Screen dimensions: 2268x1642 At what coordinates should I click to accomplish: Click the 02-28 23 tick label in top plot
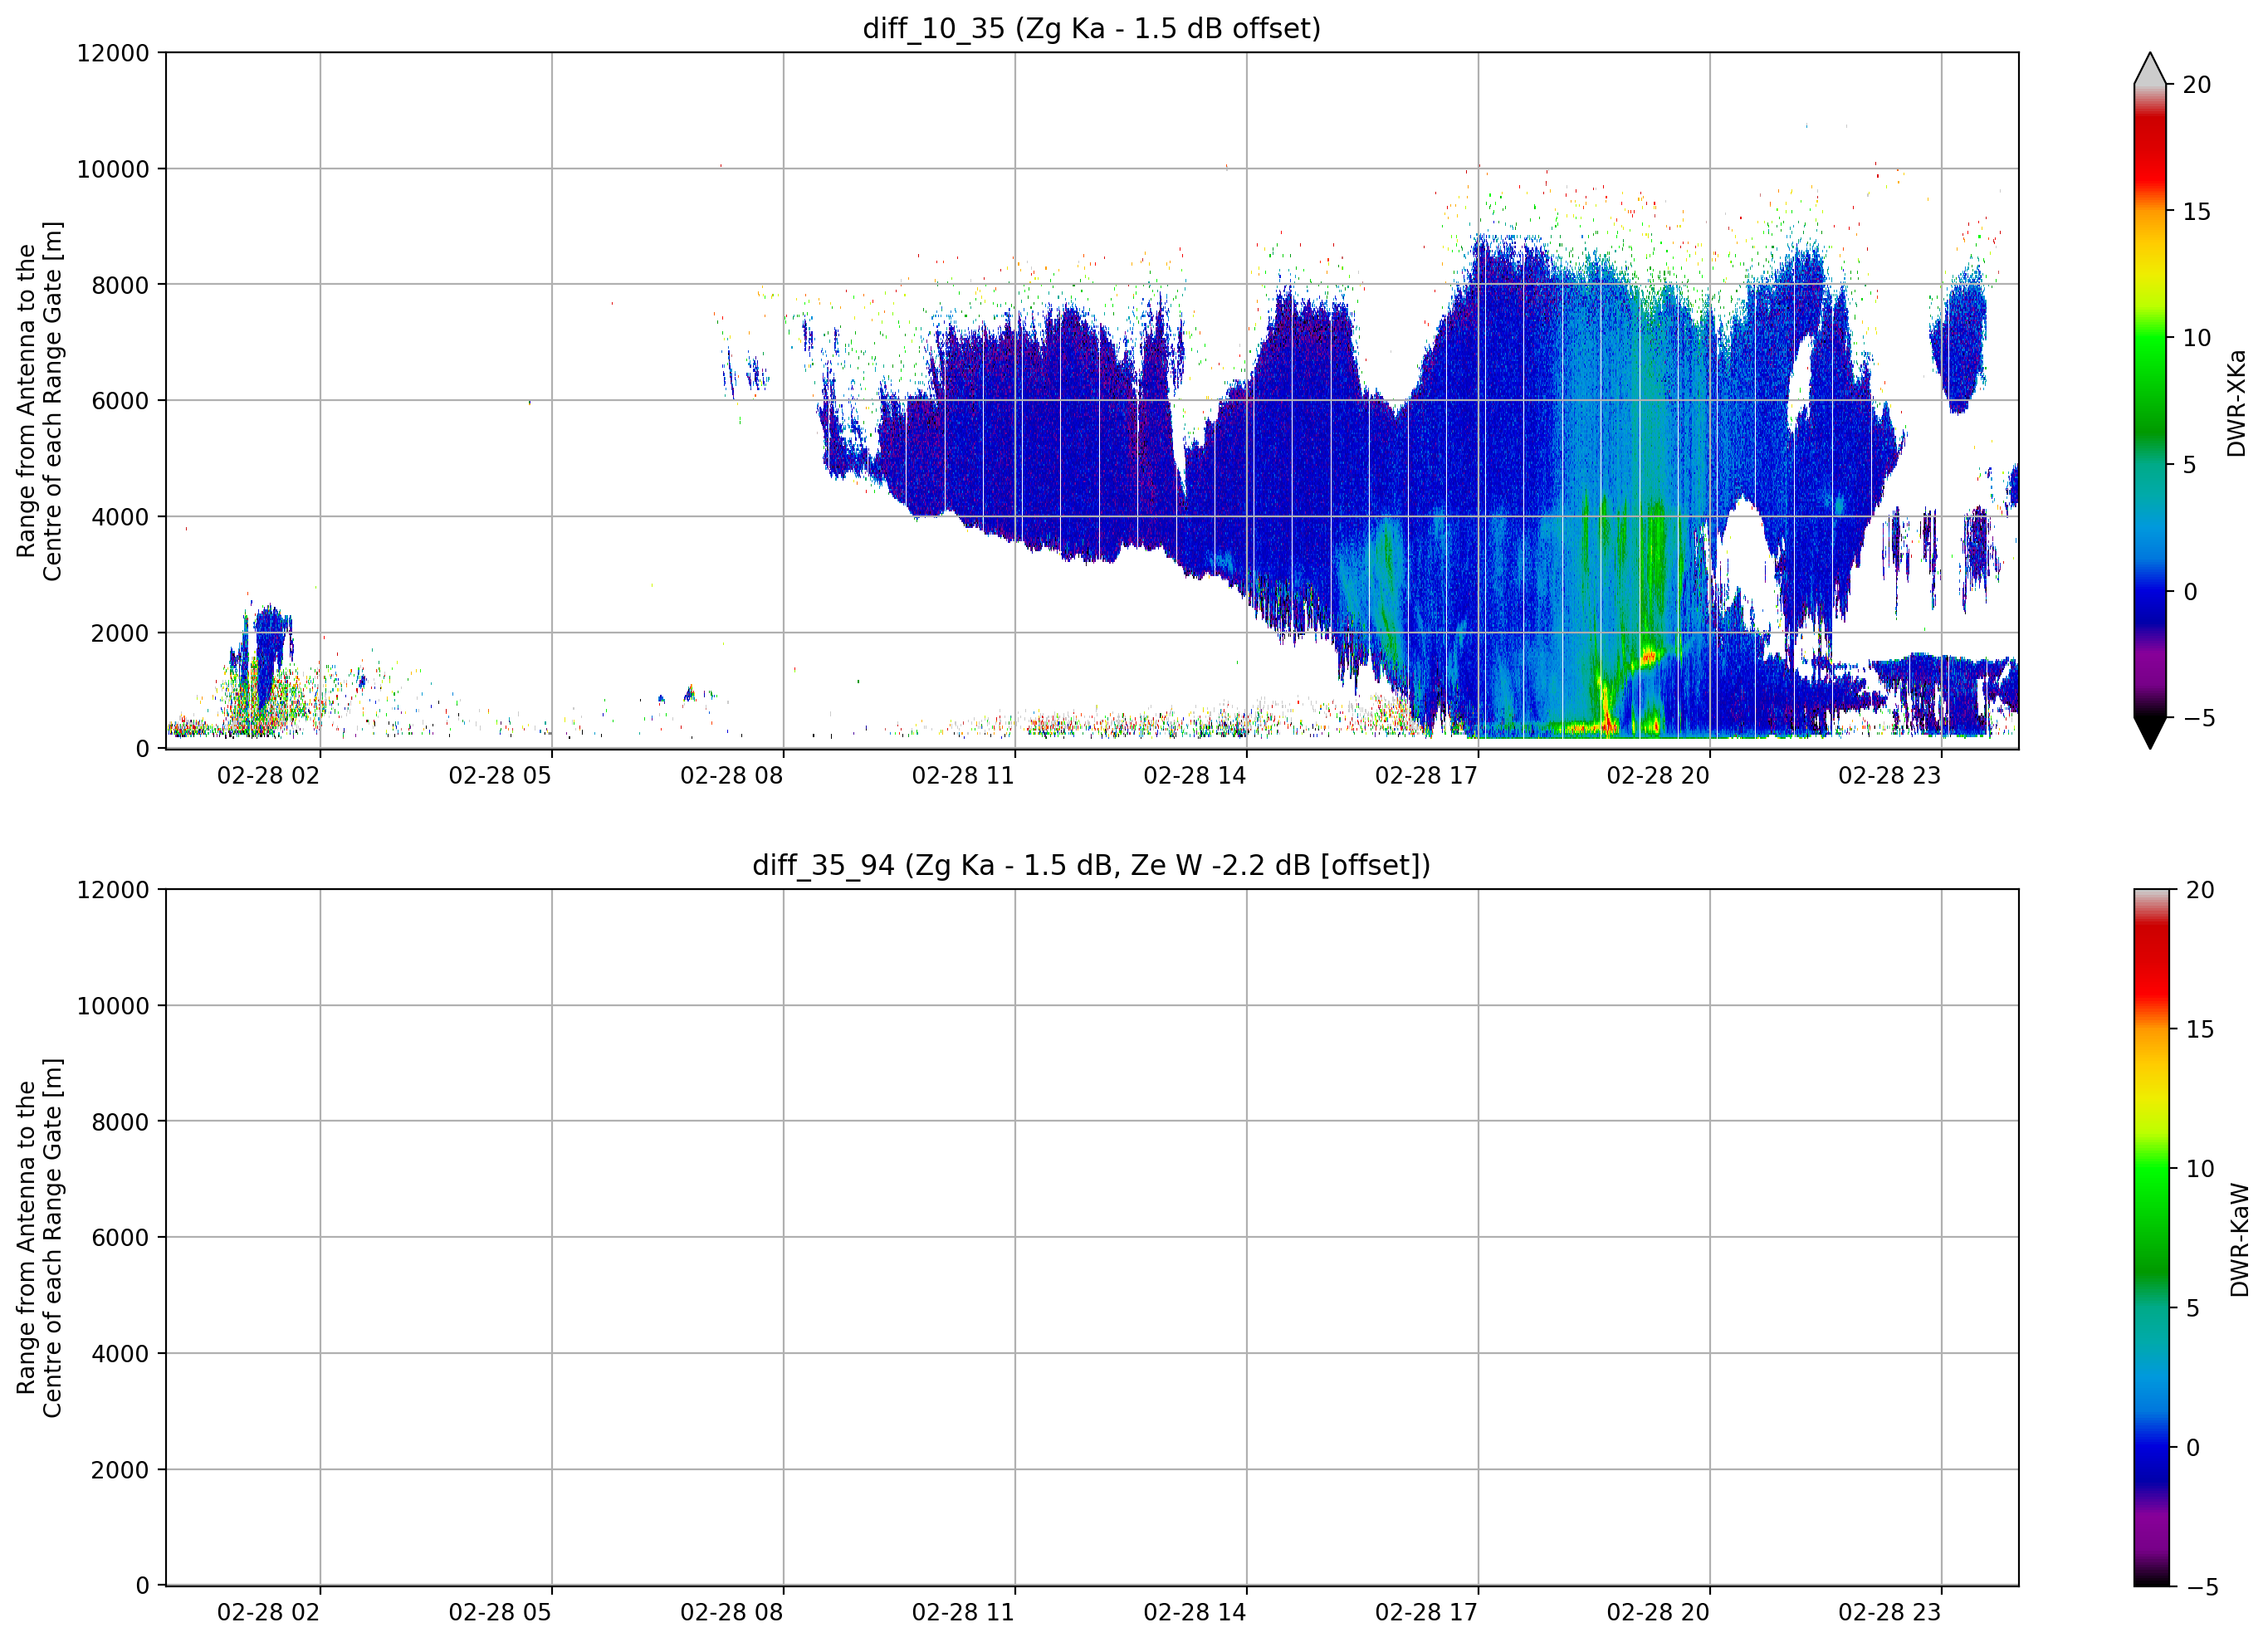pyautogui.click(x=1889, y=775)
